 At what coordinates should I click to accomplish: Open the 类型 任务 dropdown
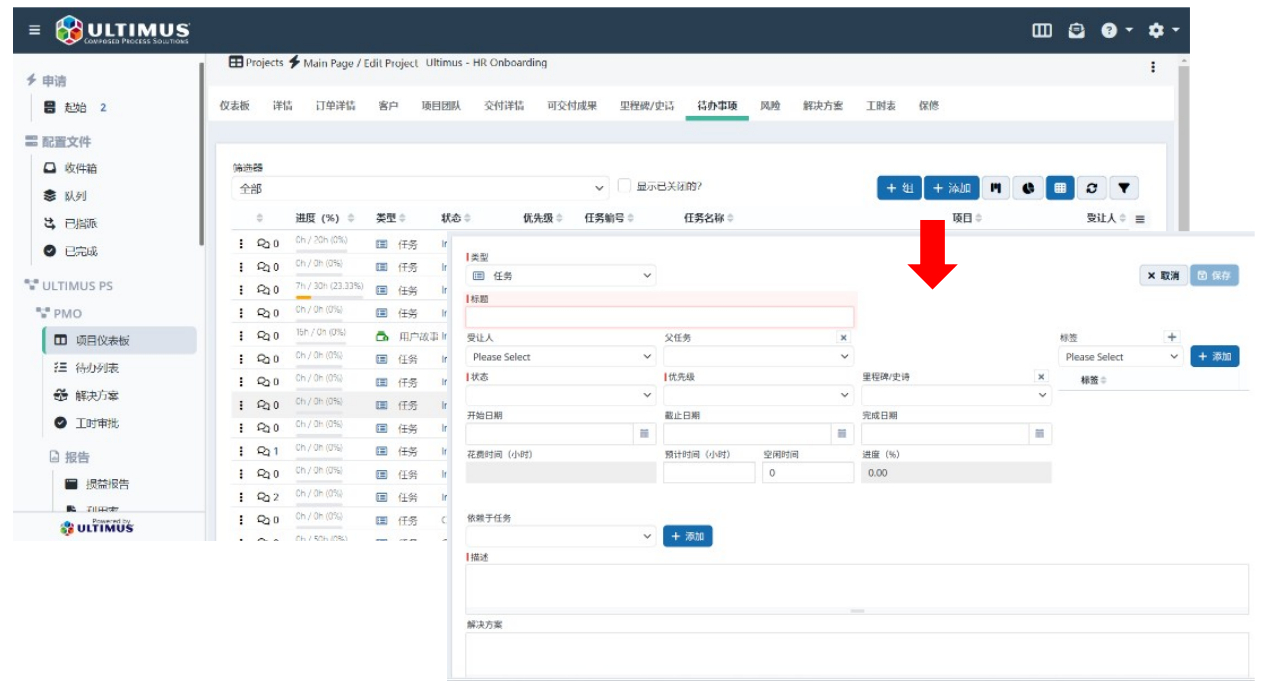click(x=561, y=275)
